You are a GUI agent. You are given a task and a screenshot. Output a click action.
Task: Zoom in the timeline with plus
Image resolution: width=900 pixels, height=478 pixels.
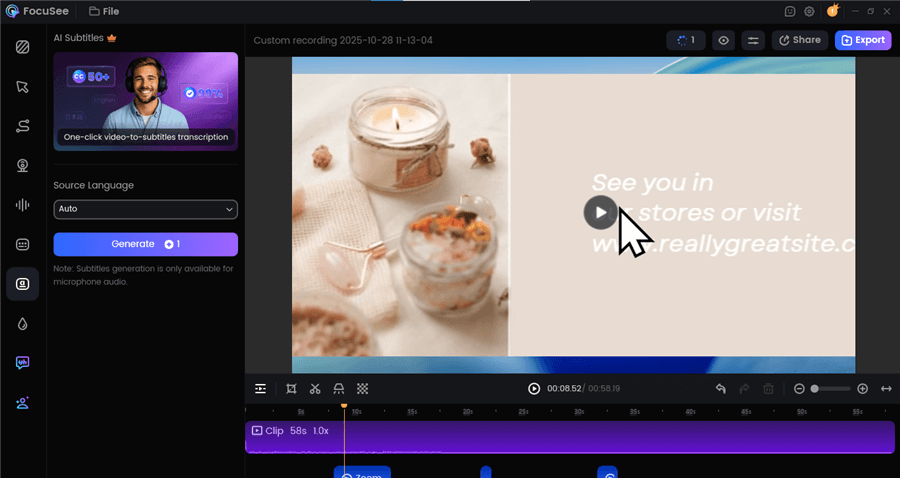(862, 388)
